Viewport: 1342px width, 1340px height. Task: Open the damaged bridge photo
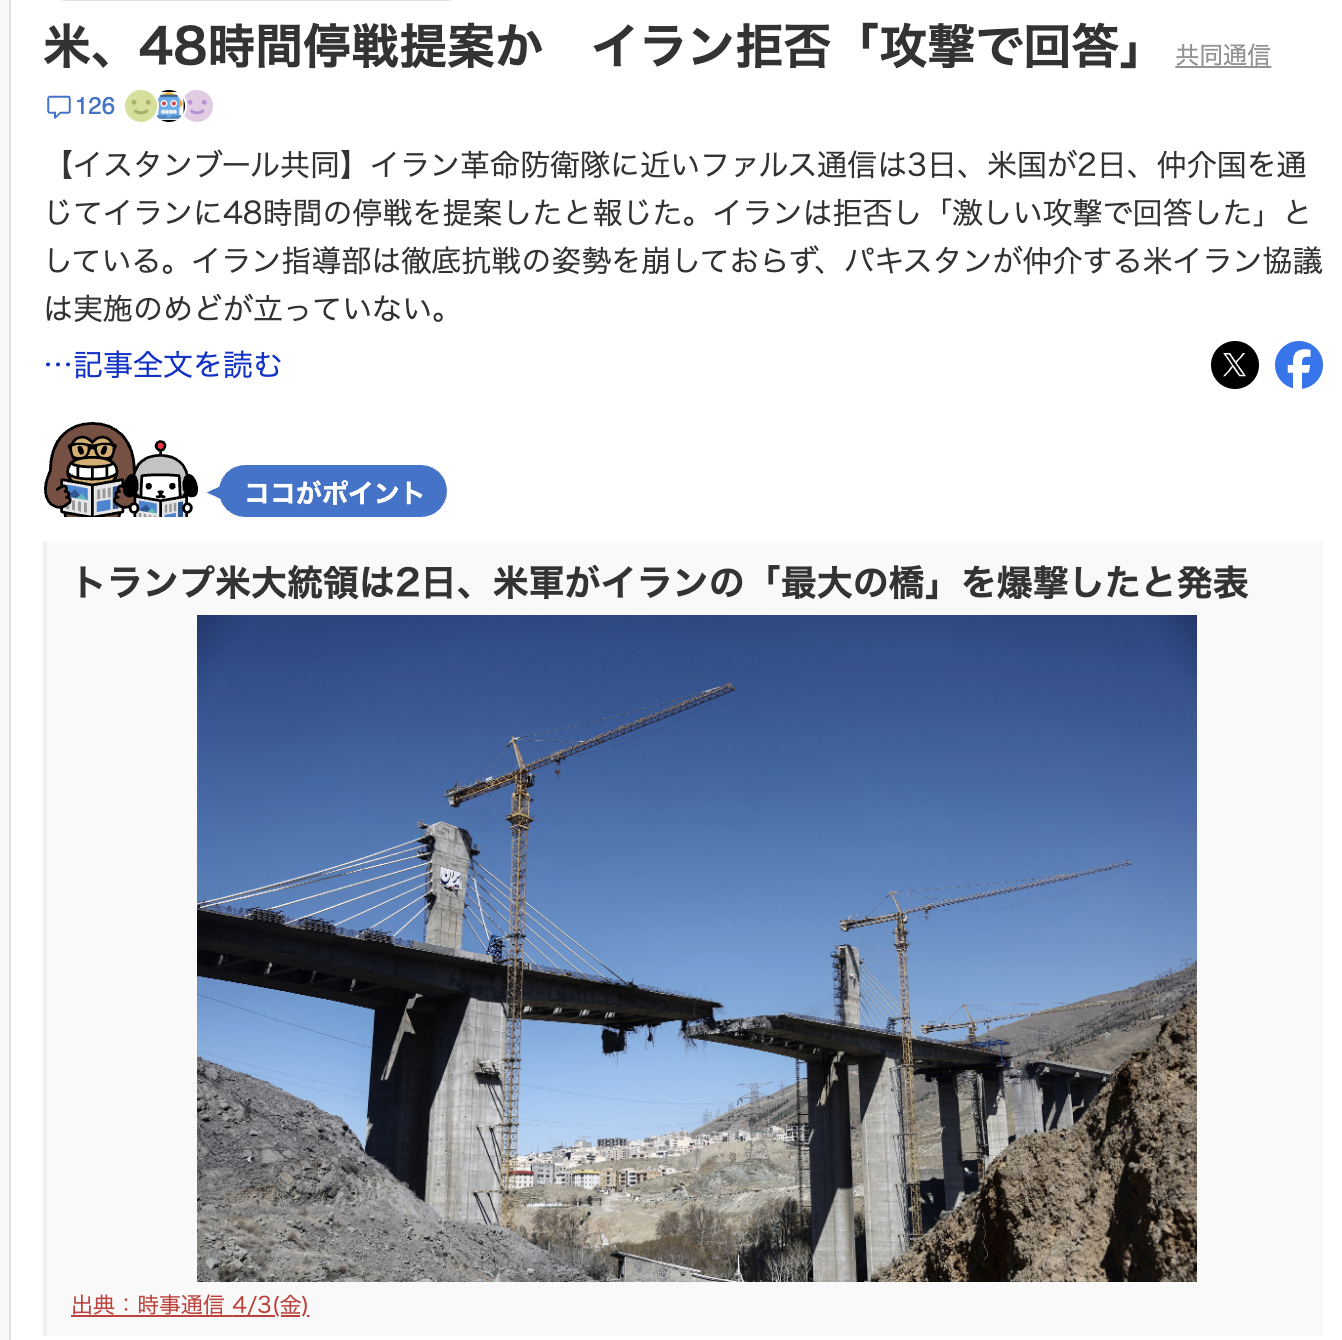point(697,948)
